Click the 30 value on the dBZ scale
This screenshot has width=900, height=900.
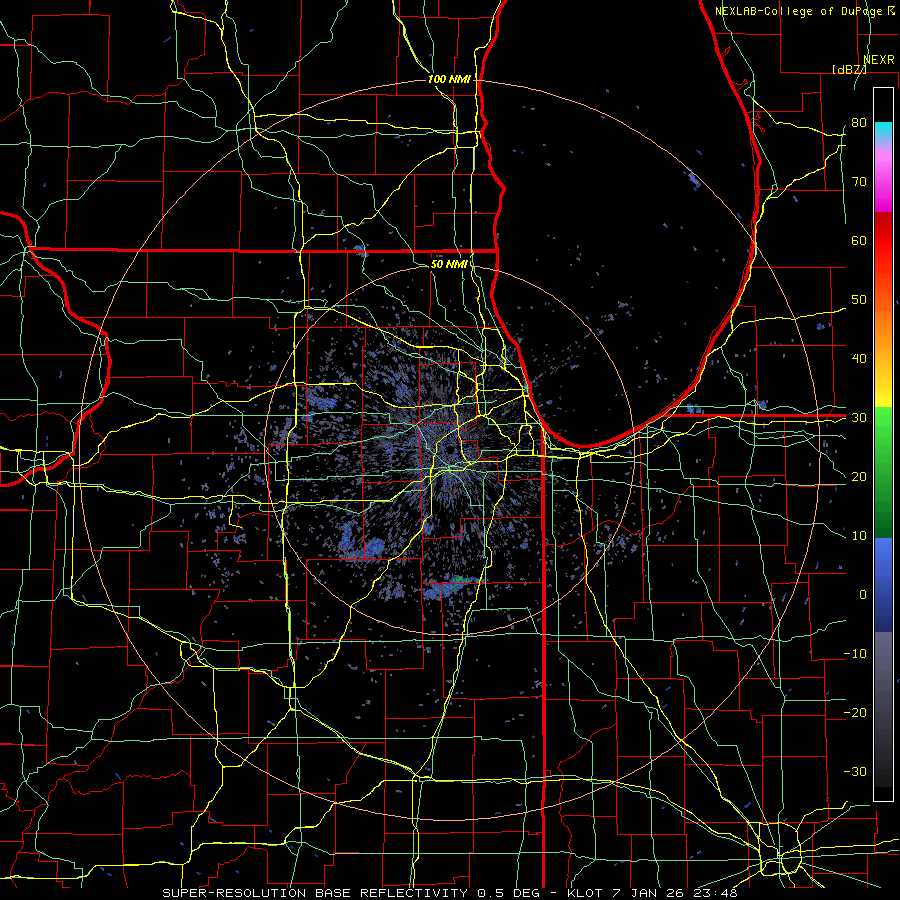[859, 418]
